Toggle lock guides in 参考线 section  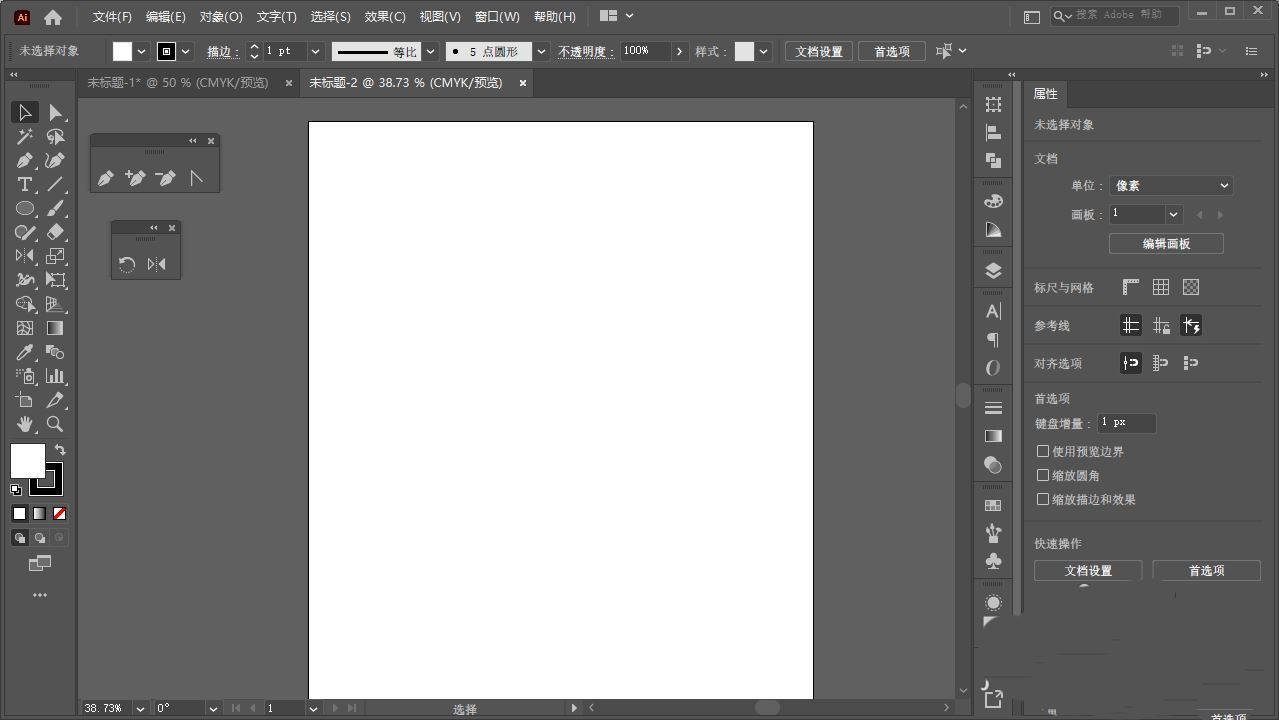point(1161,325)
